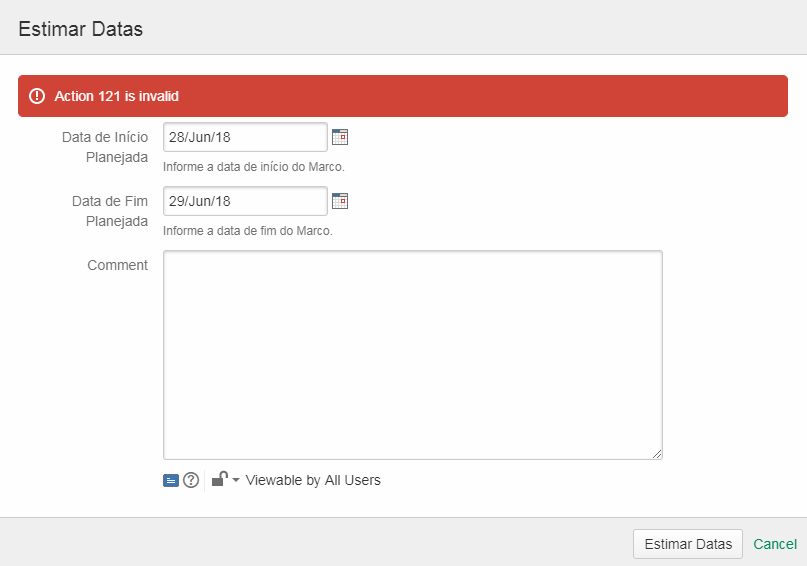Click the 'Estimar Datas' dialog title
The height and width of the screenshot is (566, 807).
pos(81,29)
